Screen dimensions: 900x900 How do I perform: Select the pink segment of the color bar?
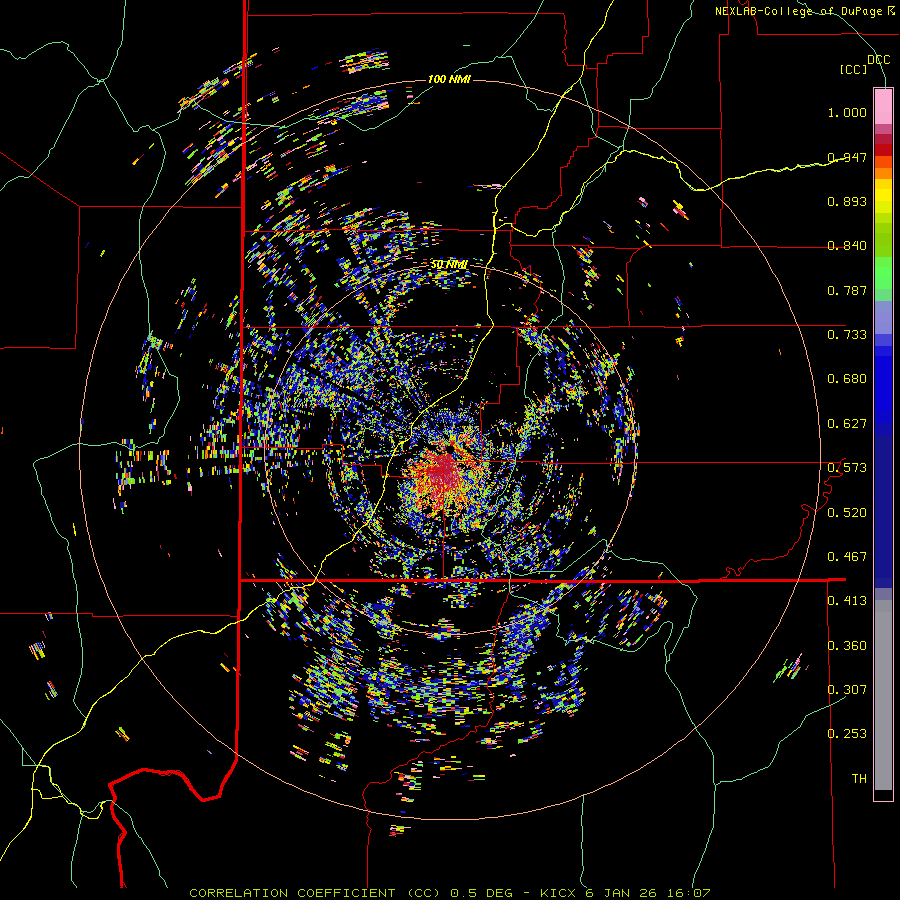tap(883, 106)
